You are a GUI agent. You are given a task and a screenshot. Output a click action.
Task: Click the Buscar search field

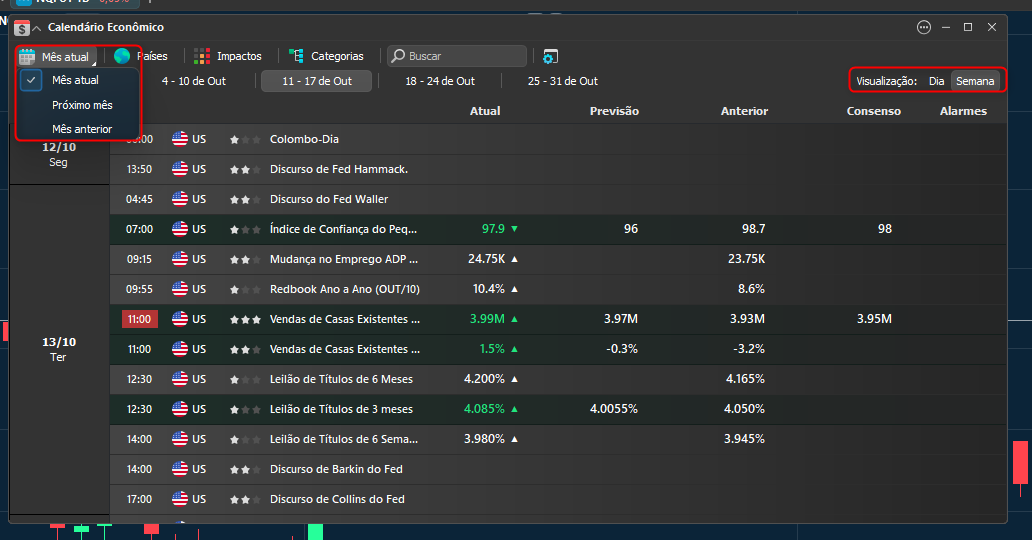point(457,56)
